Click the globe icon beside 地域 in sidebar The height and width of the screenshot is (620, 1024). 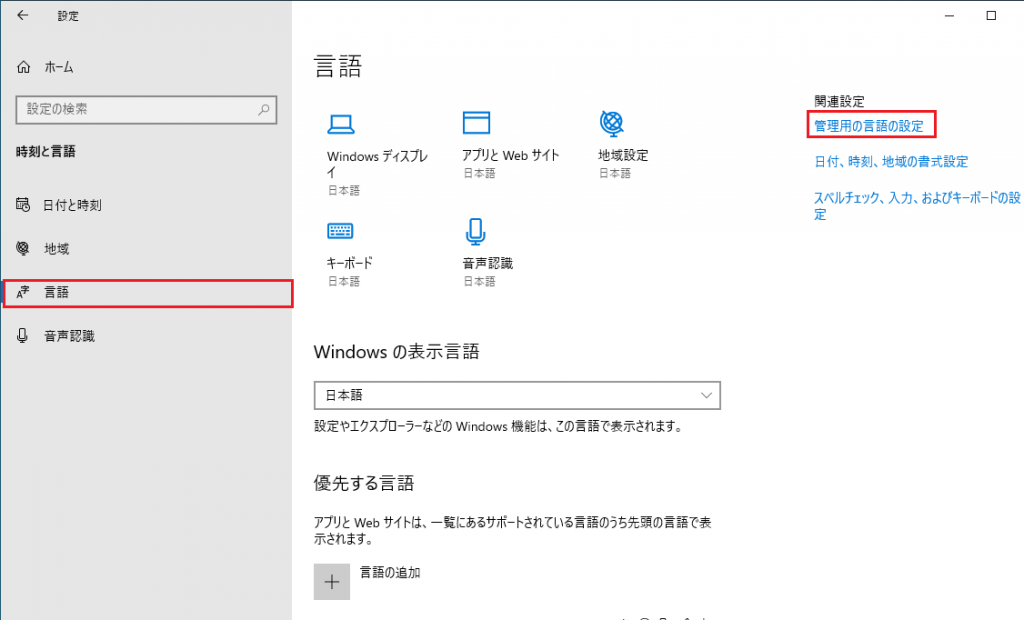(23, 248)
